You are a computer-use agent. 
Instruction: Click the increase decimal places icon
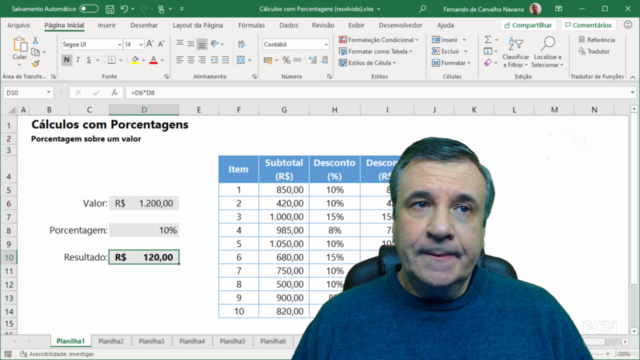[x=313, y=60]
